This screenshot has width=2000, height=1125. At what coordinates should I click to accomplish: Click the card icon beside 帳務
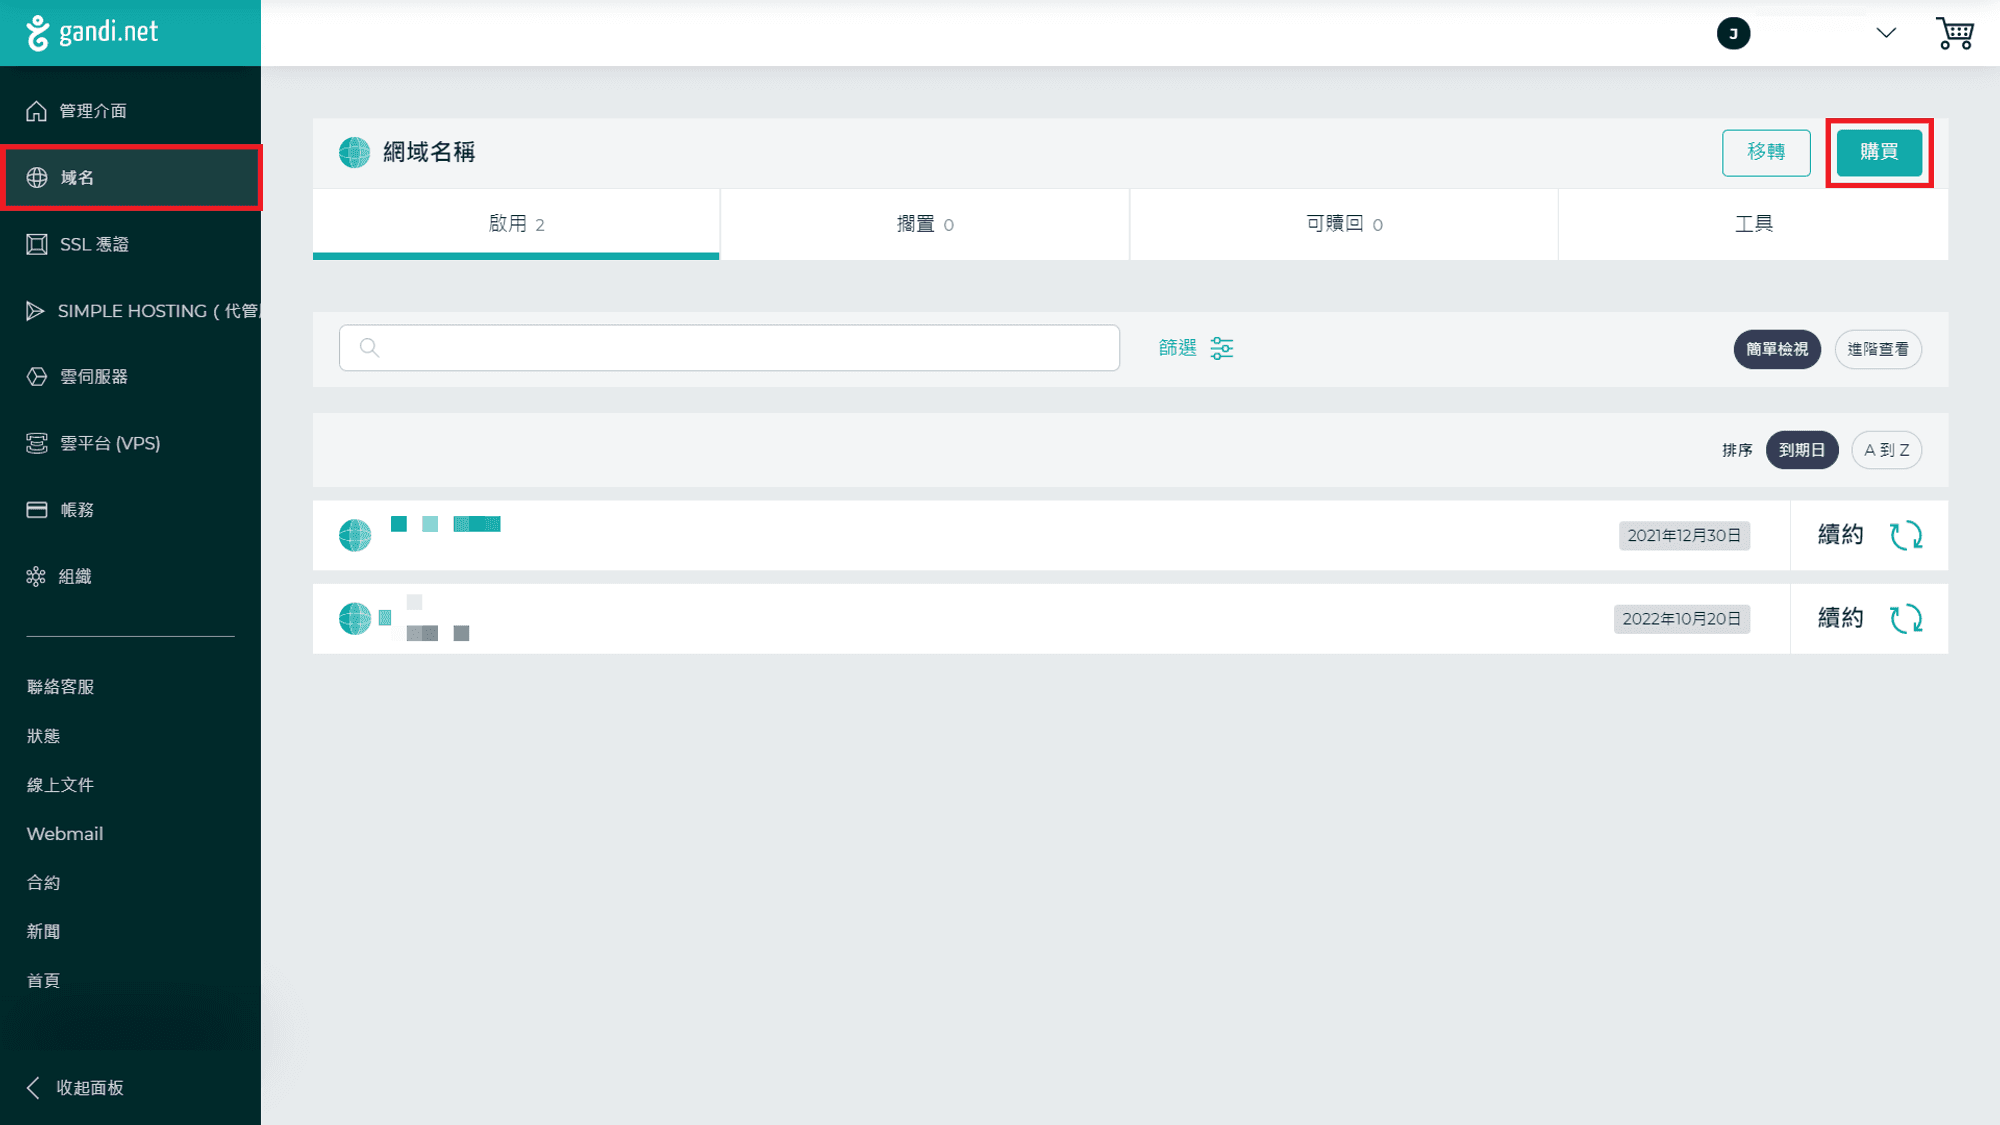(x=37, y=510)
